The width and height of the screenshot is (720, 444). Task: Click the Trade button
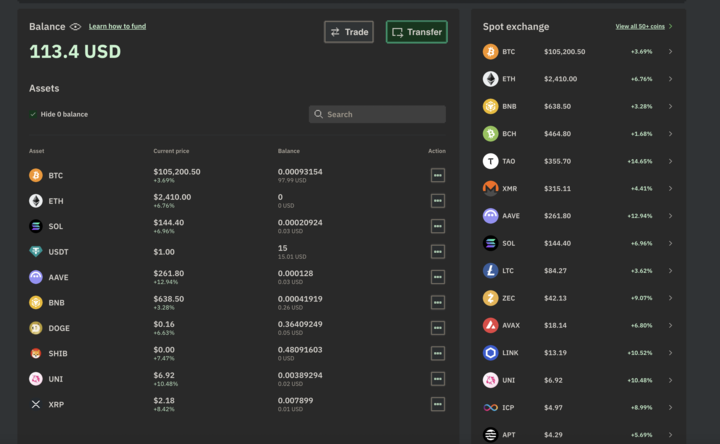[349, 32]
